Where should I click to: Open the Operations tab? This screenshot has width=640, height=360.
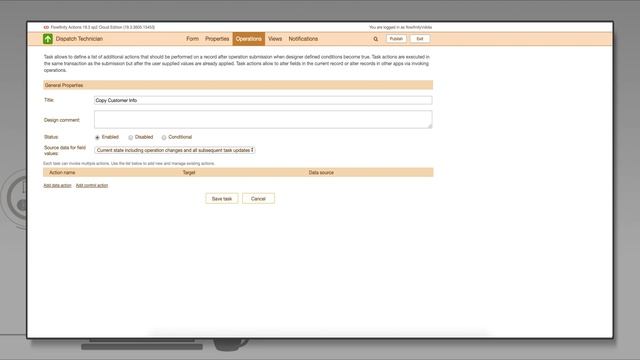click(x=249, y=39)
